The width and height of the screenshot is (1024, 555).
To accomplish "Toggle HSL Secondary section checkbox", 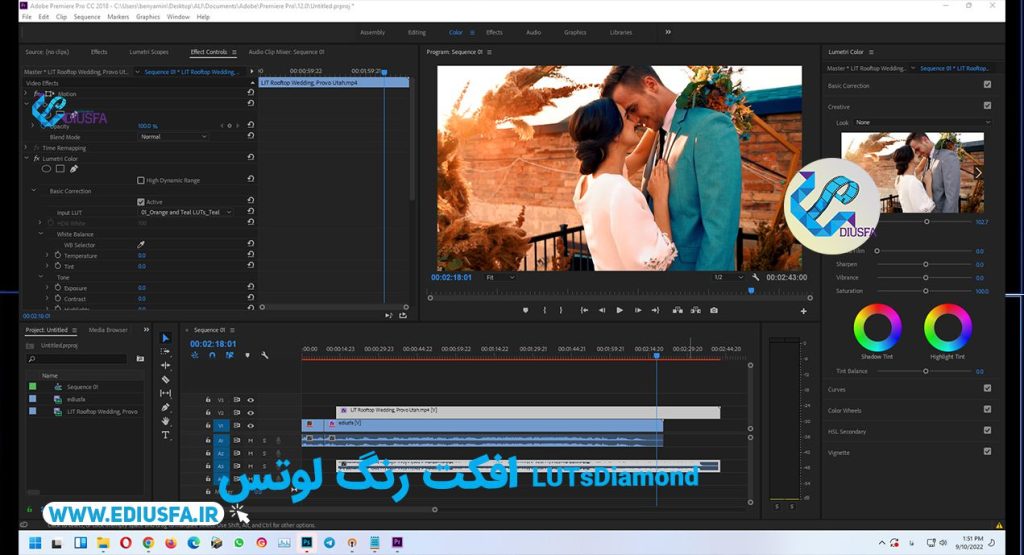I will pos(987,430).
